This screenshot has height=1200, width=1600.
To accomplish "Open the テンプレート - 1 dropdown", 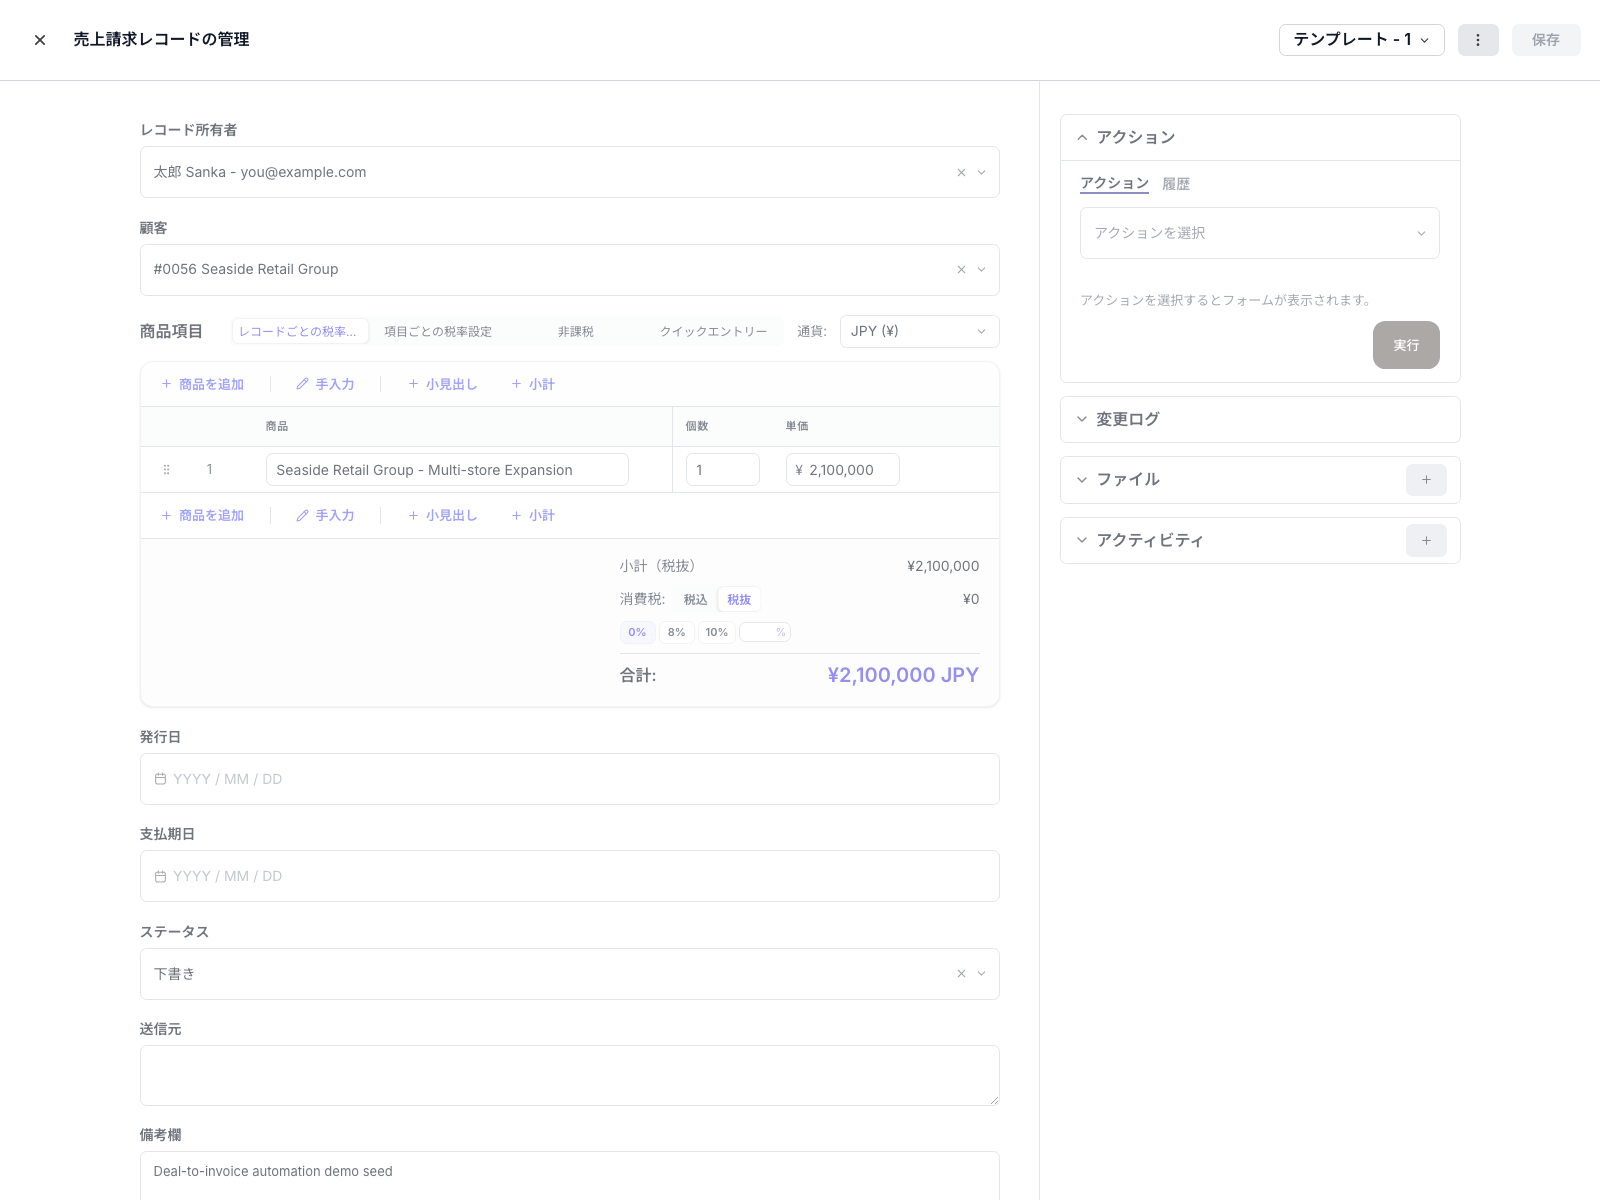I will pos(1361,40).
